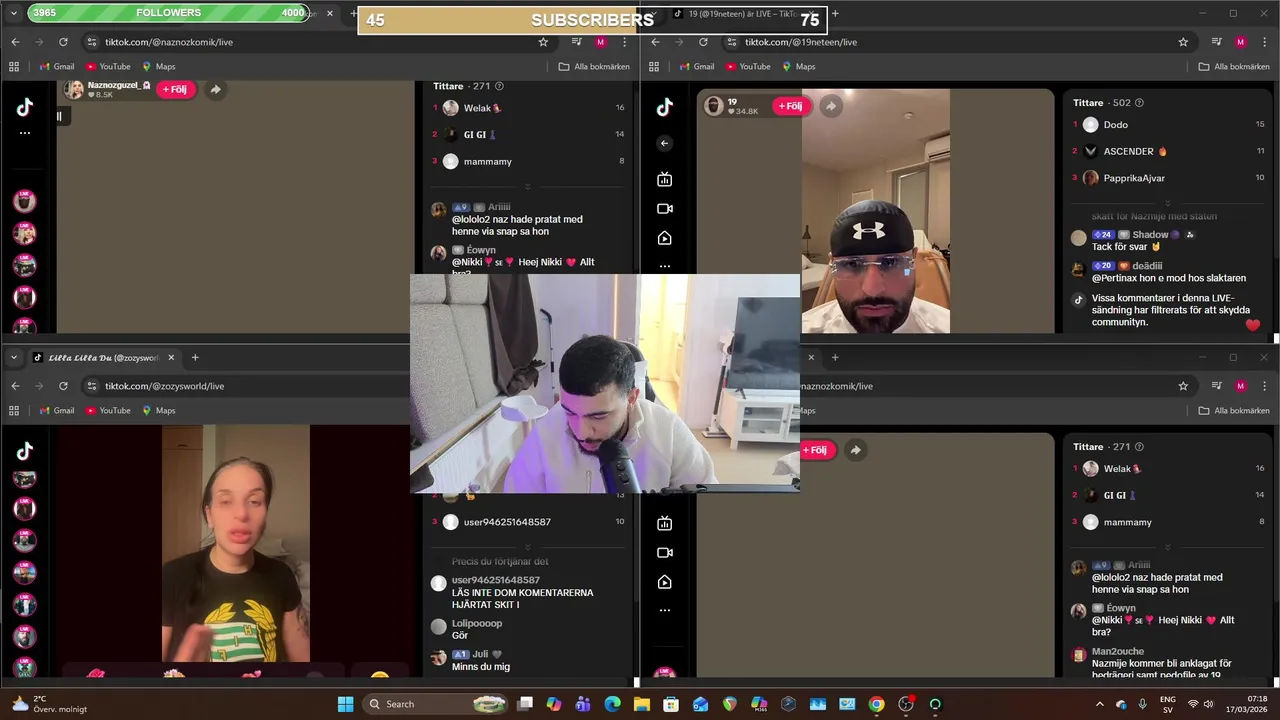Reload the upper-left naznozkomik page
1280x720 pixels.
coord(63,42)
